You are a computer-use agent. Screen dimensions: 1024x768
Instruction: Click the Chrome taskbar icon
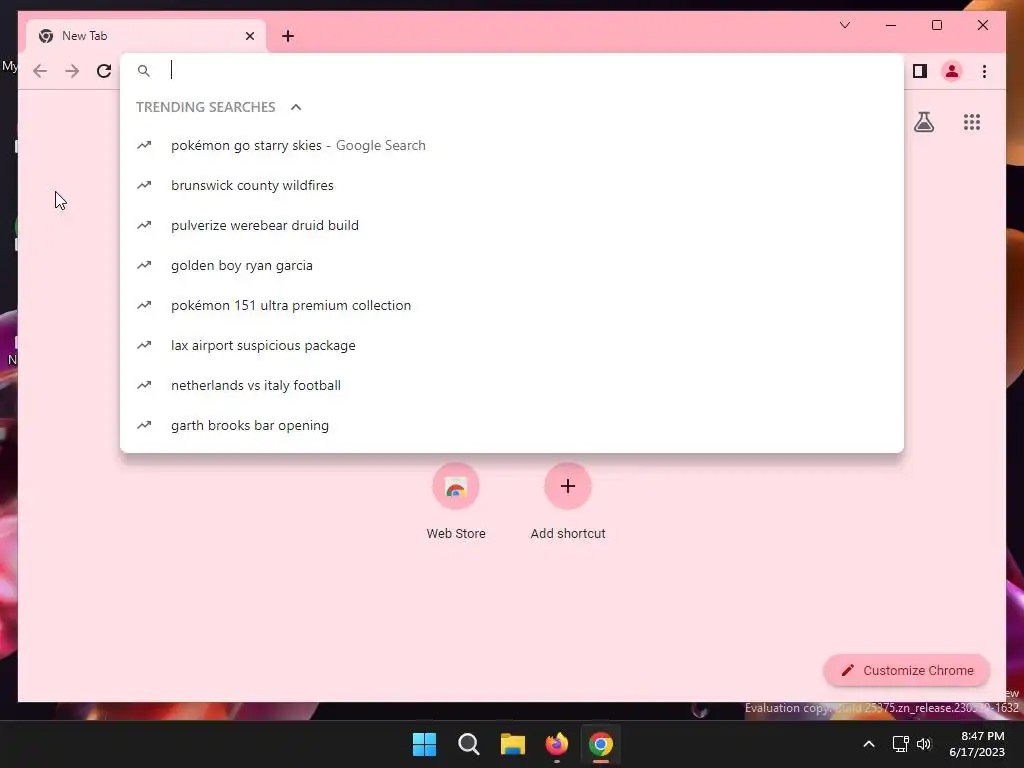pos(601,744)
